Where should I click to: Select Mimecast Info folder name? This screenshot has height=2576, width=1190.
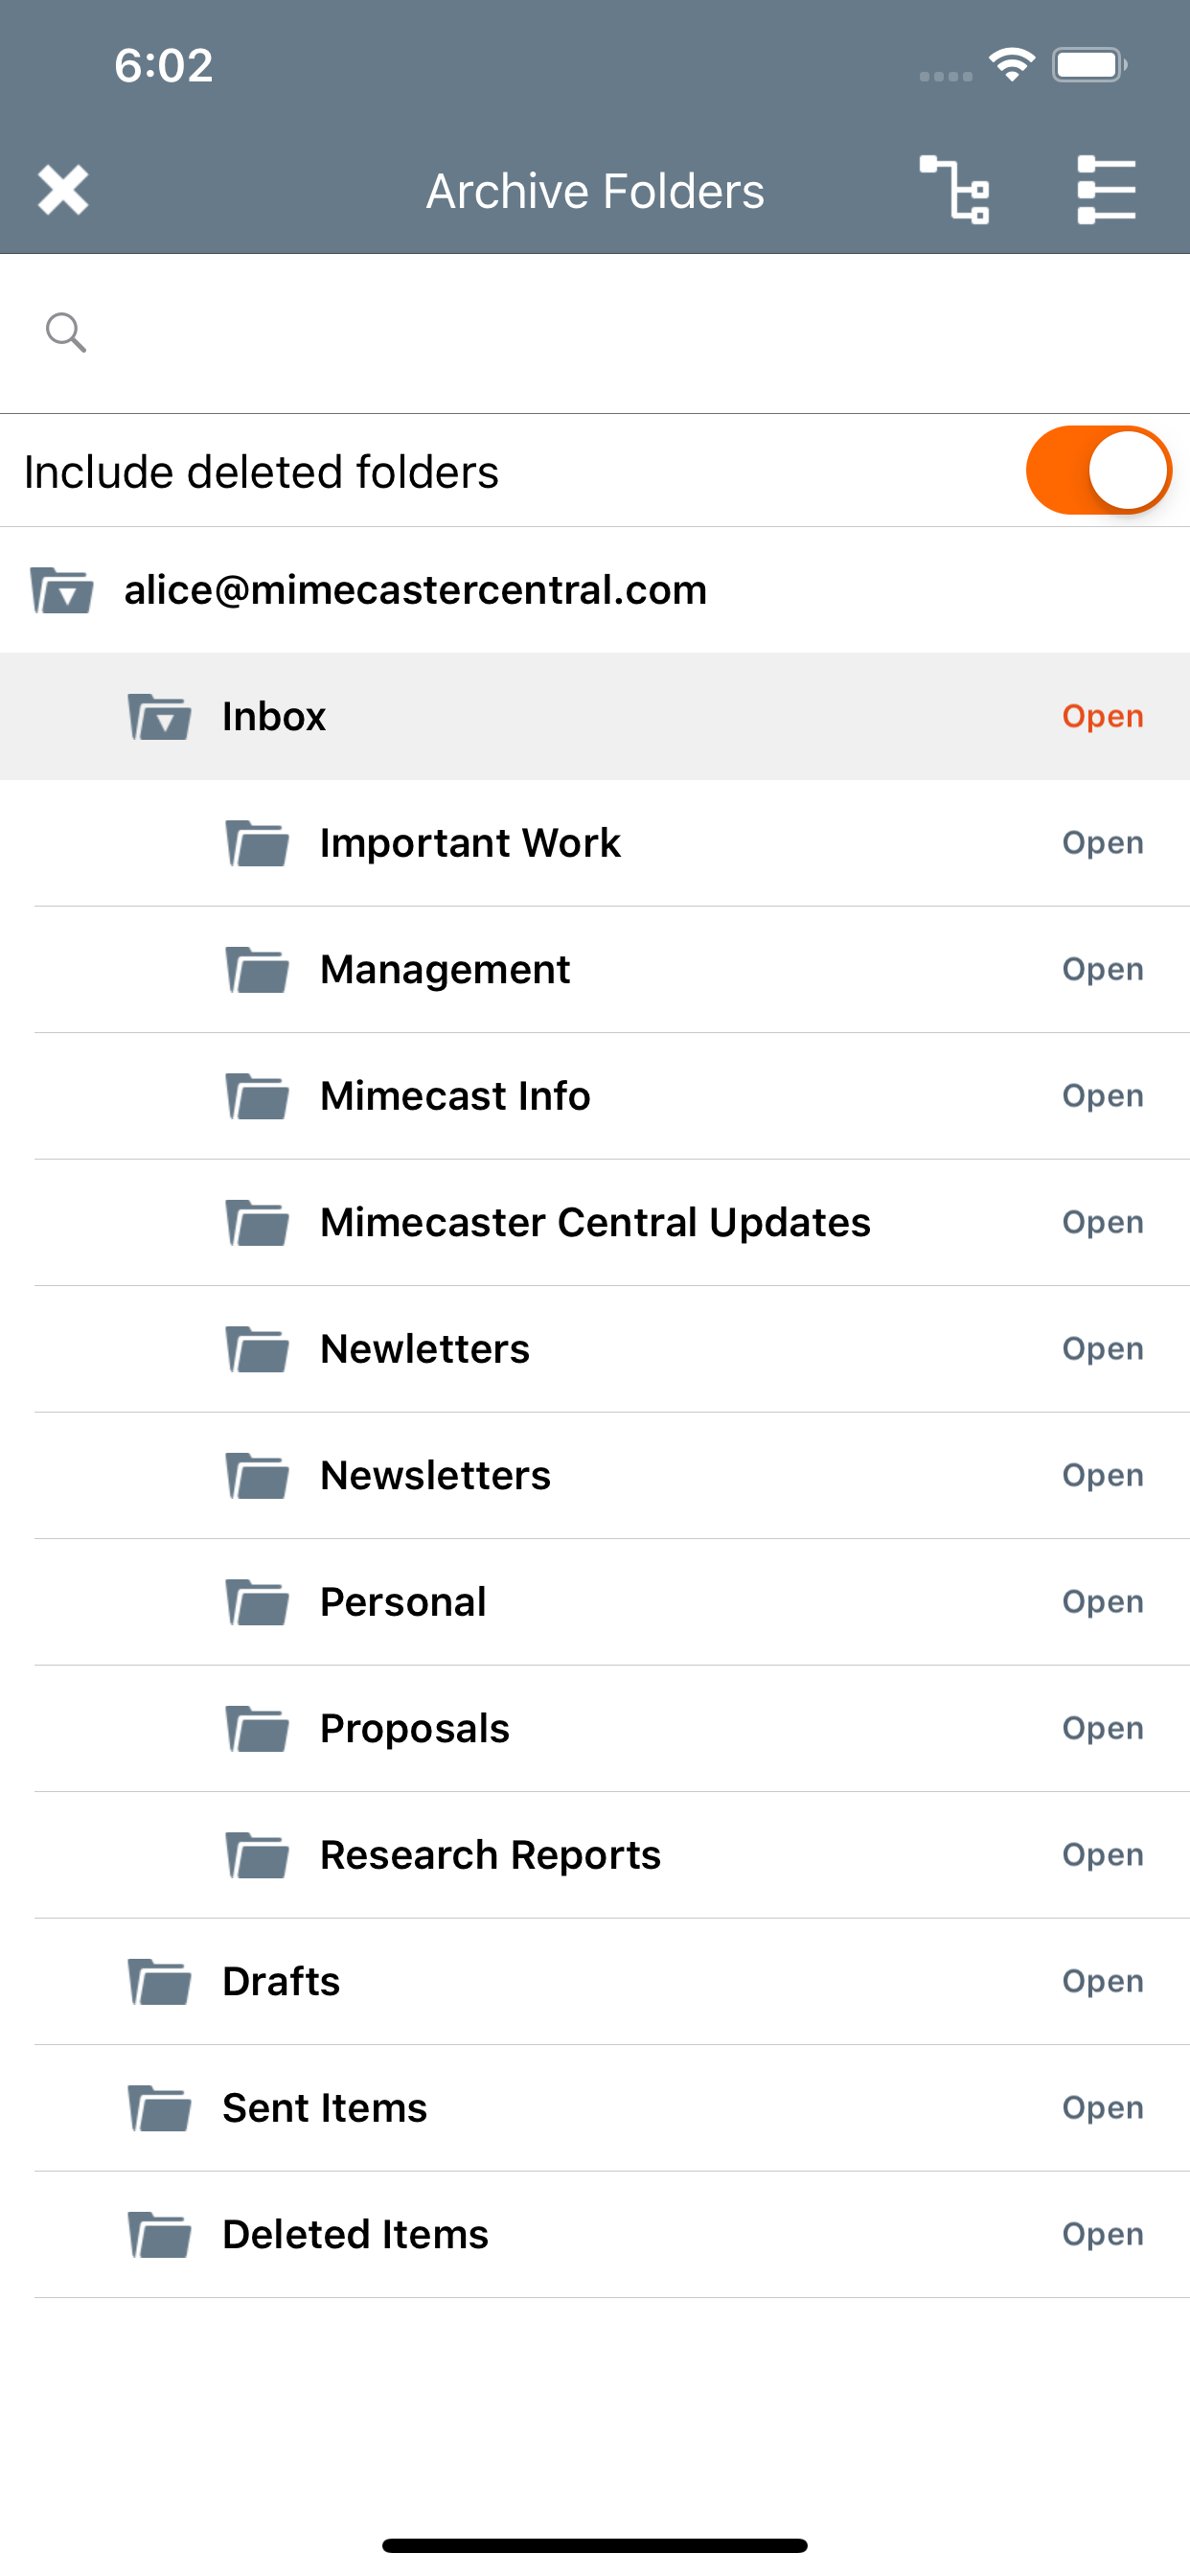click(x=455, y=1096)
